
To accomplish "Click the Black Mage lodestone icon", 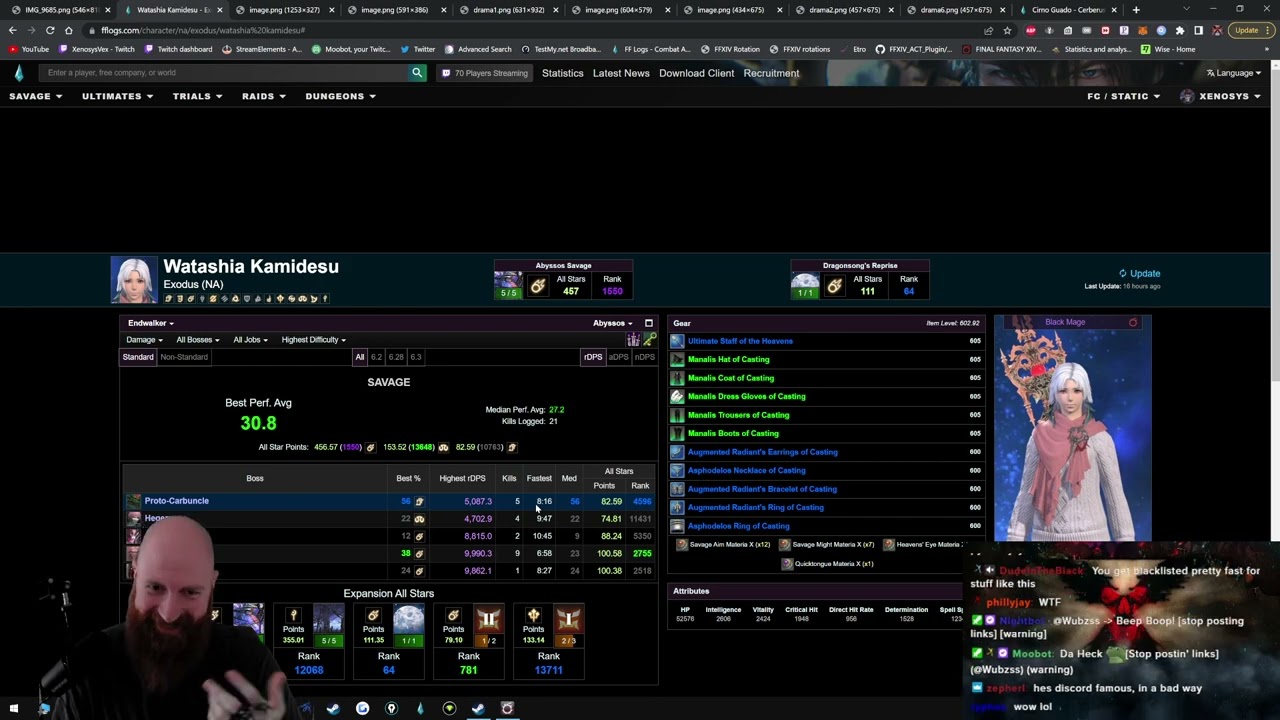I will coord(1133,323).
